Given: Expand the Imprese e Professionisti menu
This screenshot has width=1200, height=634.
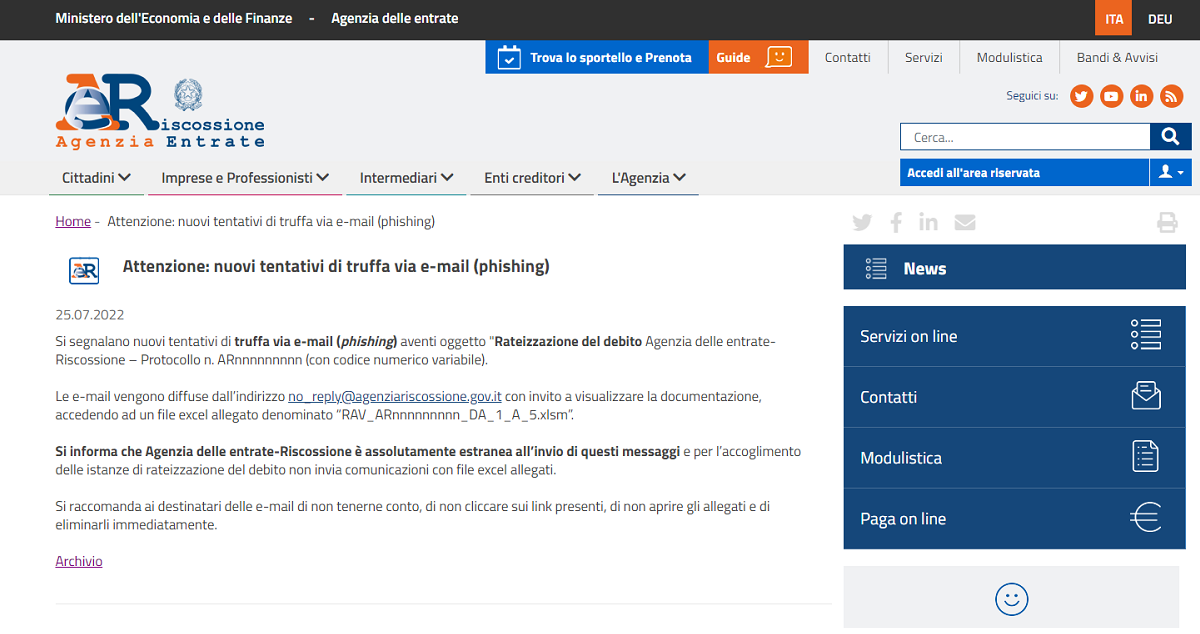Looking at the screenshot, I should pyautogui.click(x=245, y=178).
